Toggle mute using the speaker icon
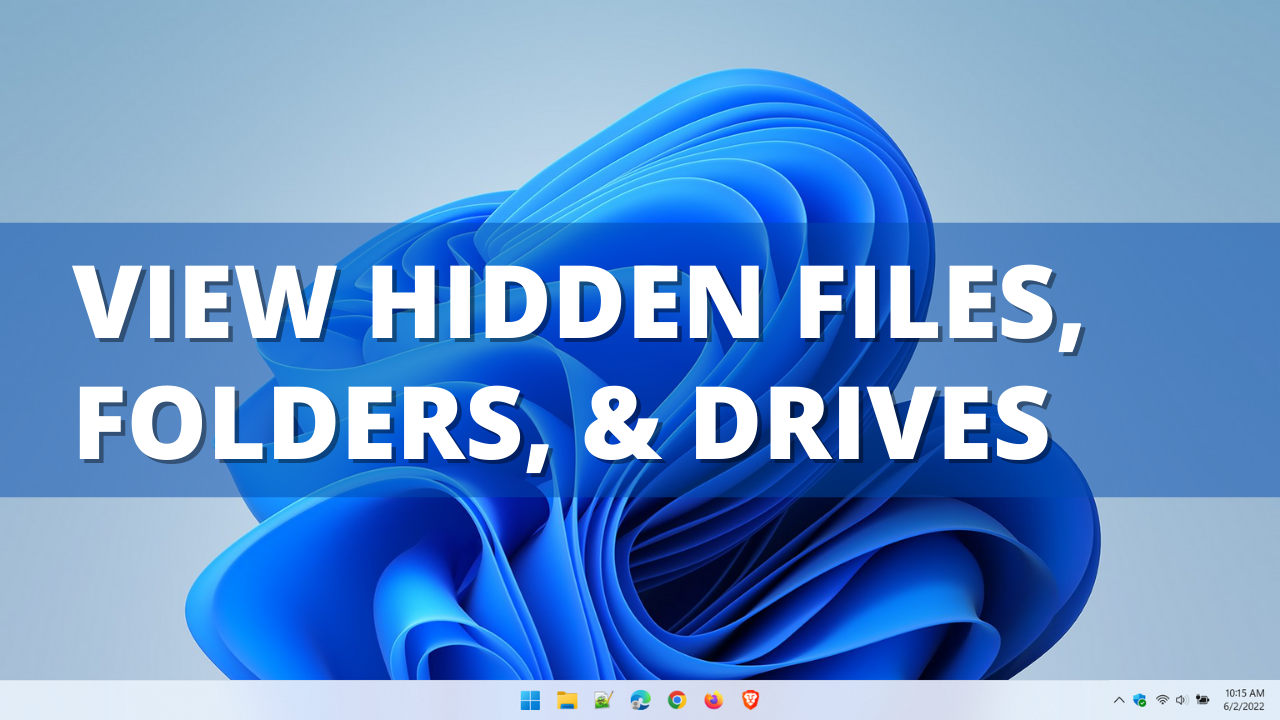This screenshot has width=1280, height=720. click(x=1182, y=700)
